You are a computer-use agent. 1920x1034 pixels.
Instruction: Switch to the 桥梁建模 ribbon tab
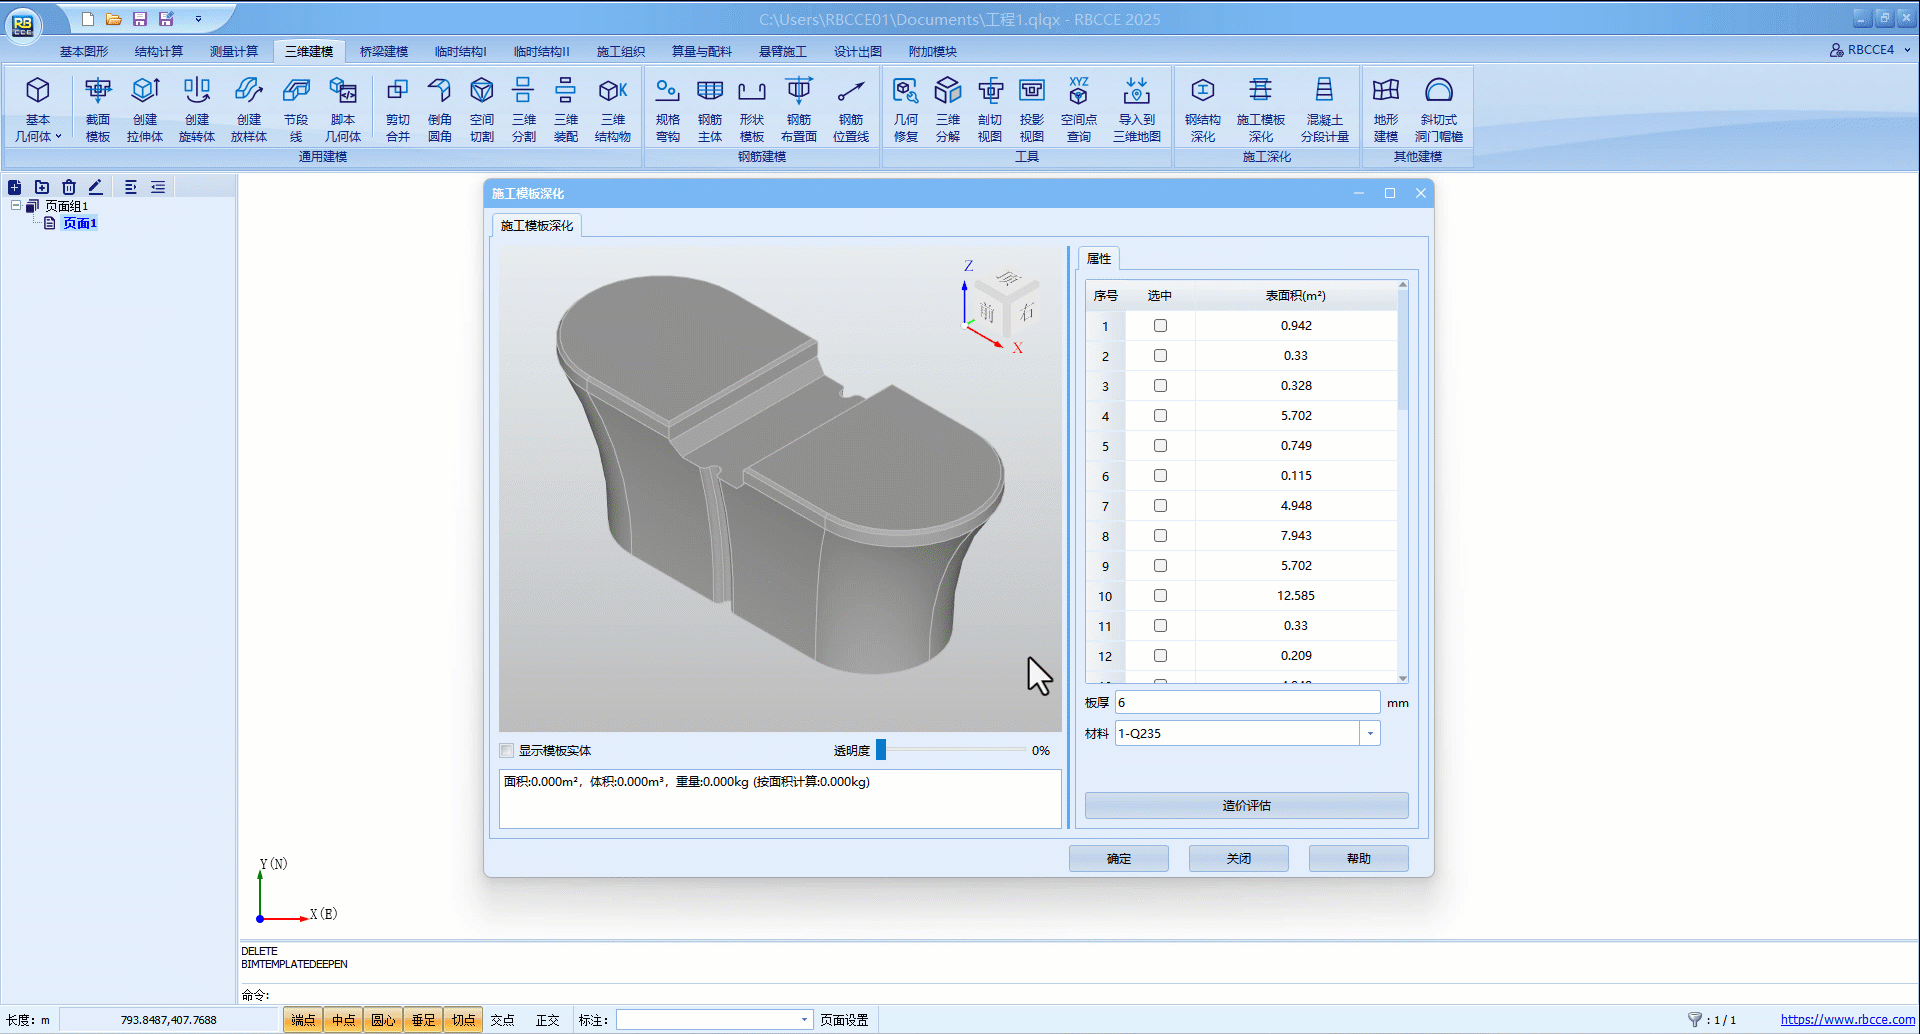coord(384,52)
